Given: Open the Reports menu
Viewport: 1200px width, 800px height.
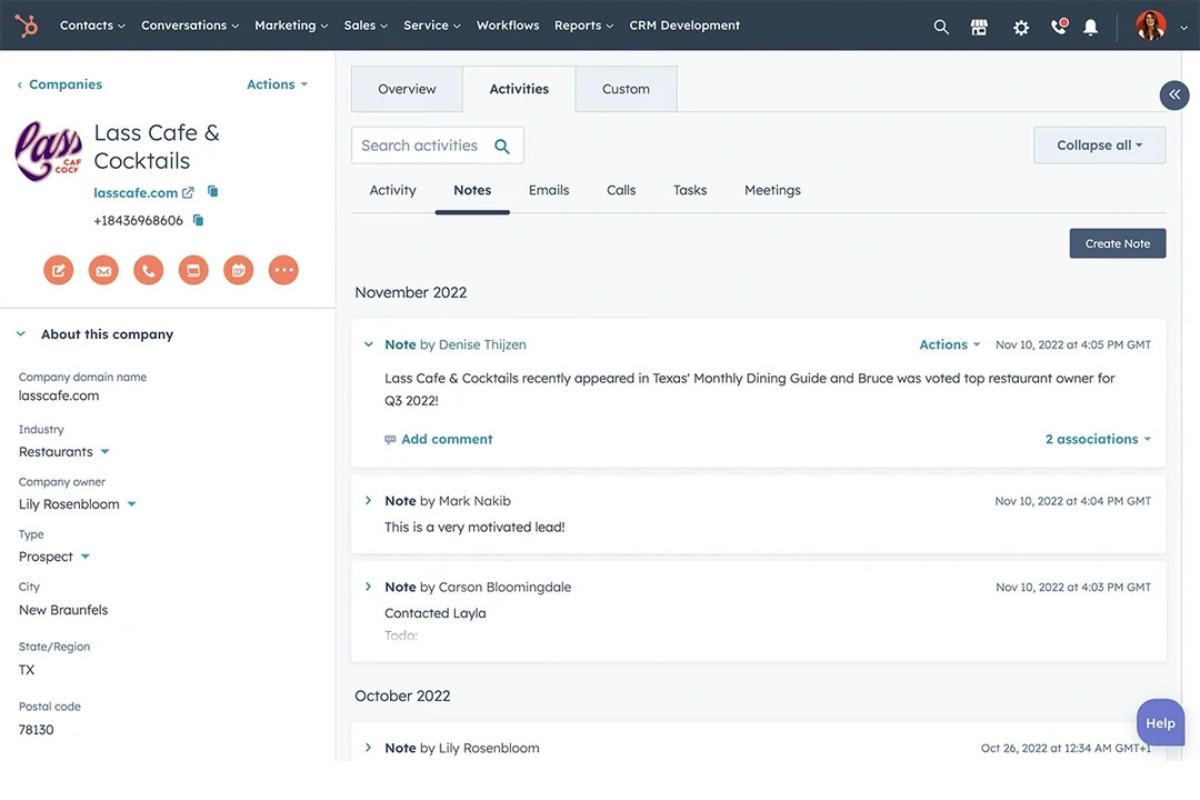Looking at the screenshot, I should tap(583, 25).
